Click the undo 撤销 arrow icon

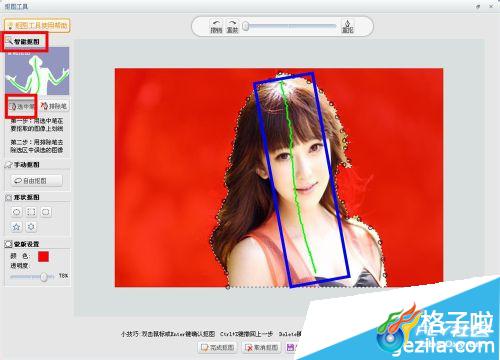pyautogui.click(x=216, y=23)
